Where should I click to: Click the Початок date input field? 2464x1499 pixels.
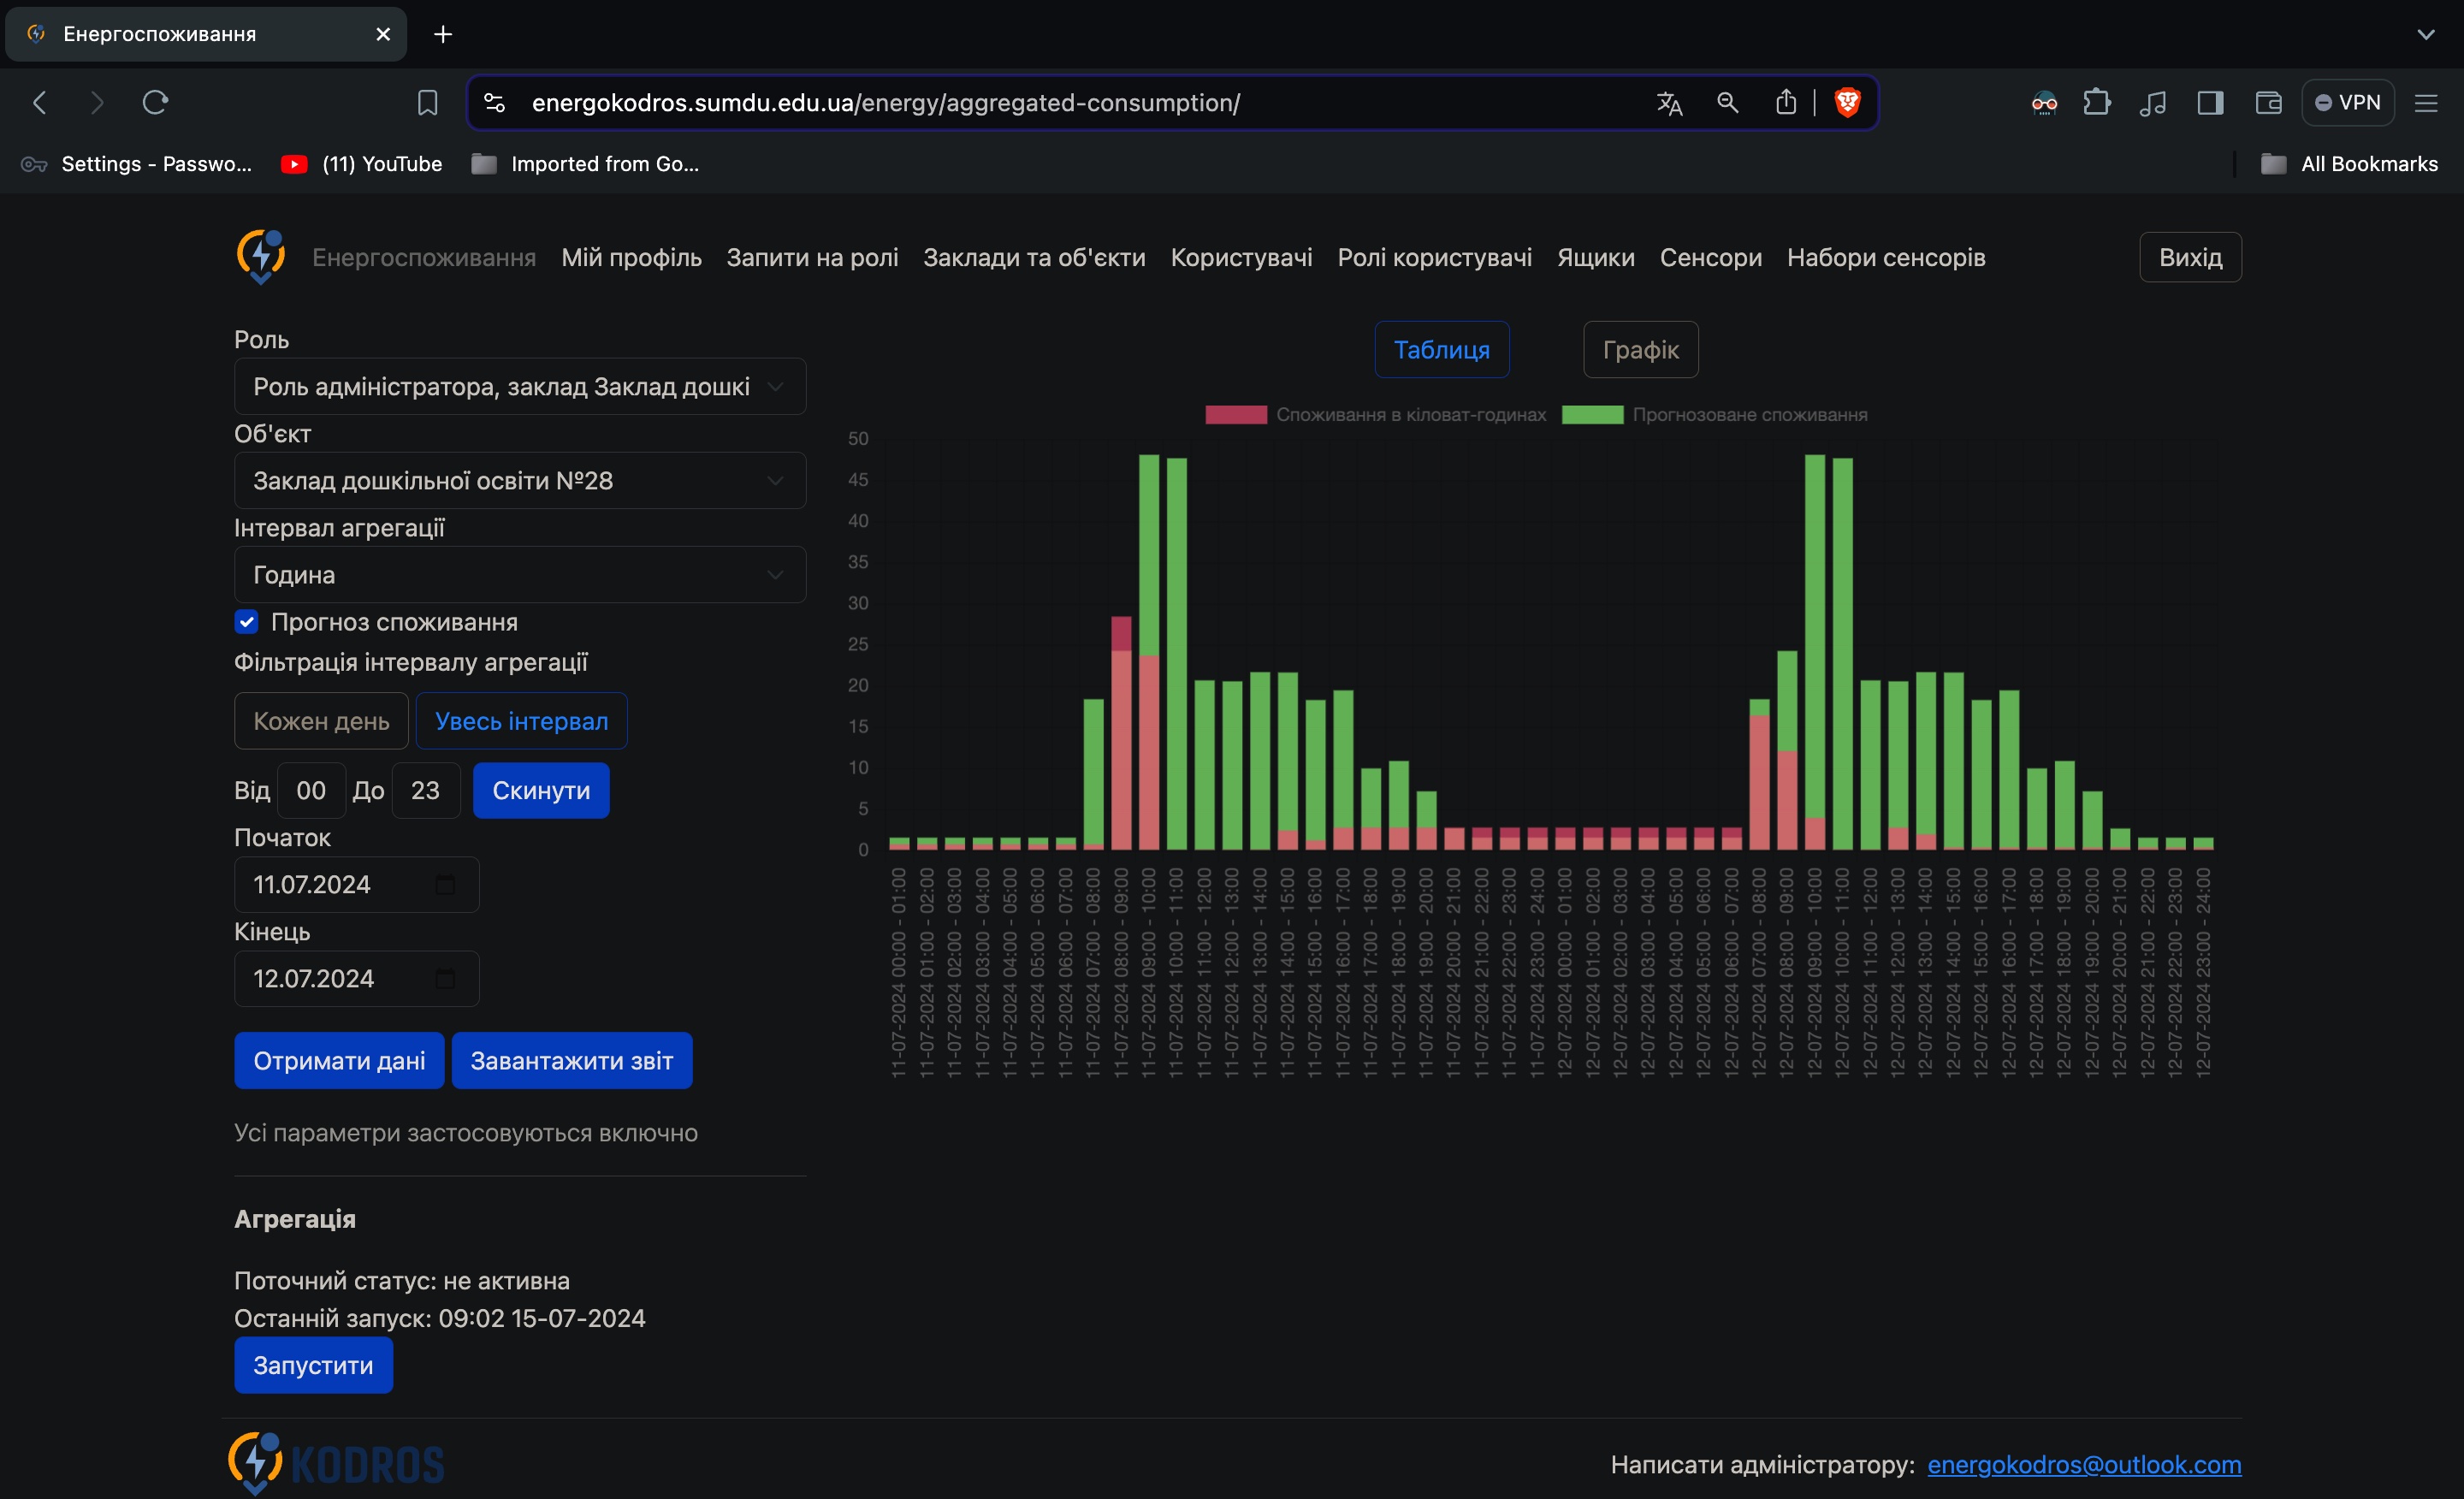(x=330, y=884)
